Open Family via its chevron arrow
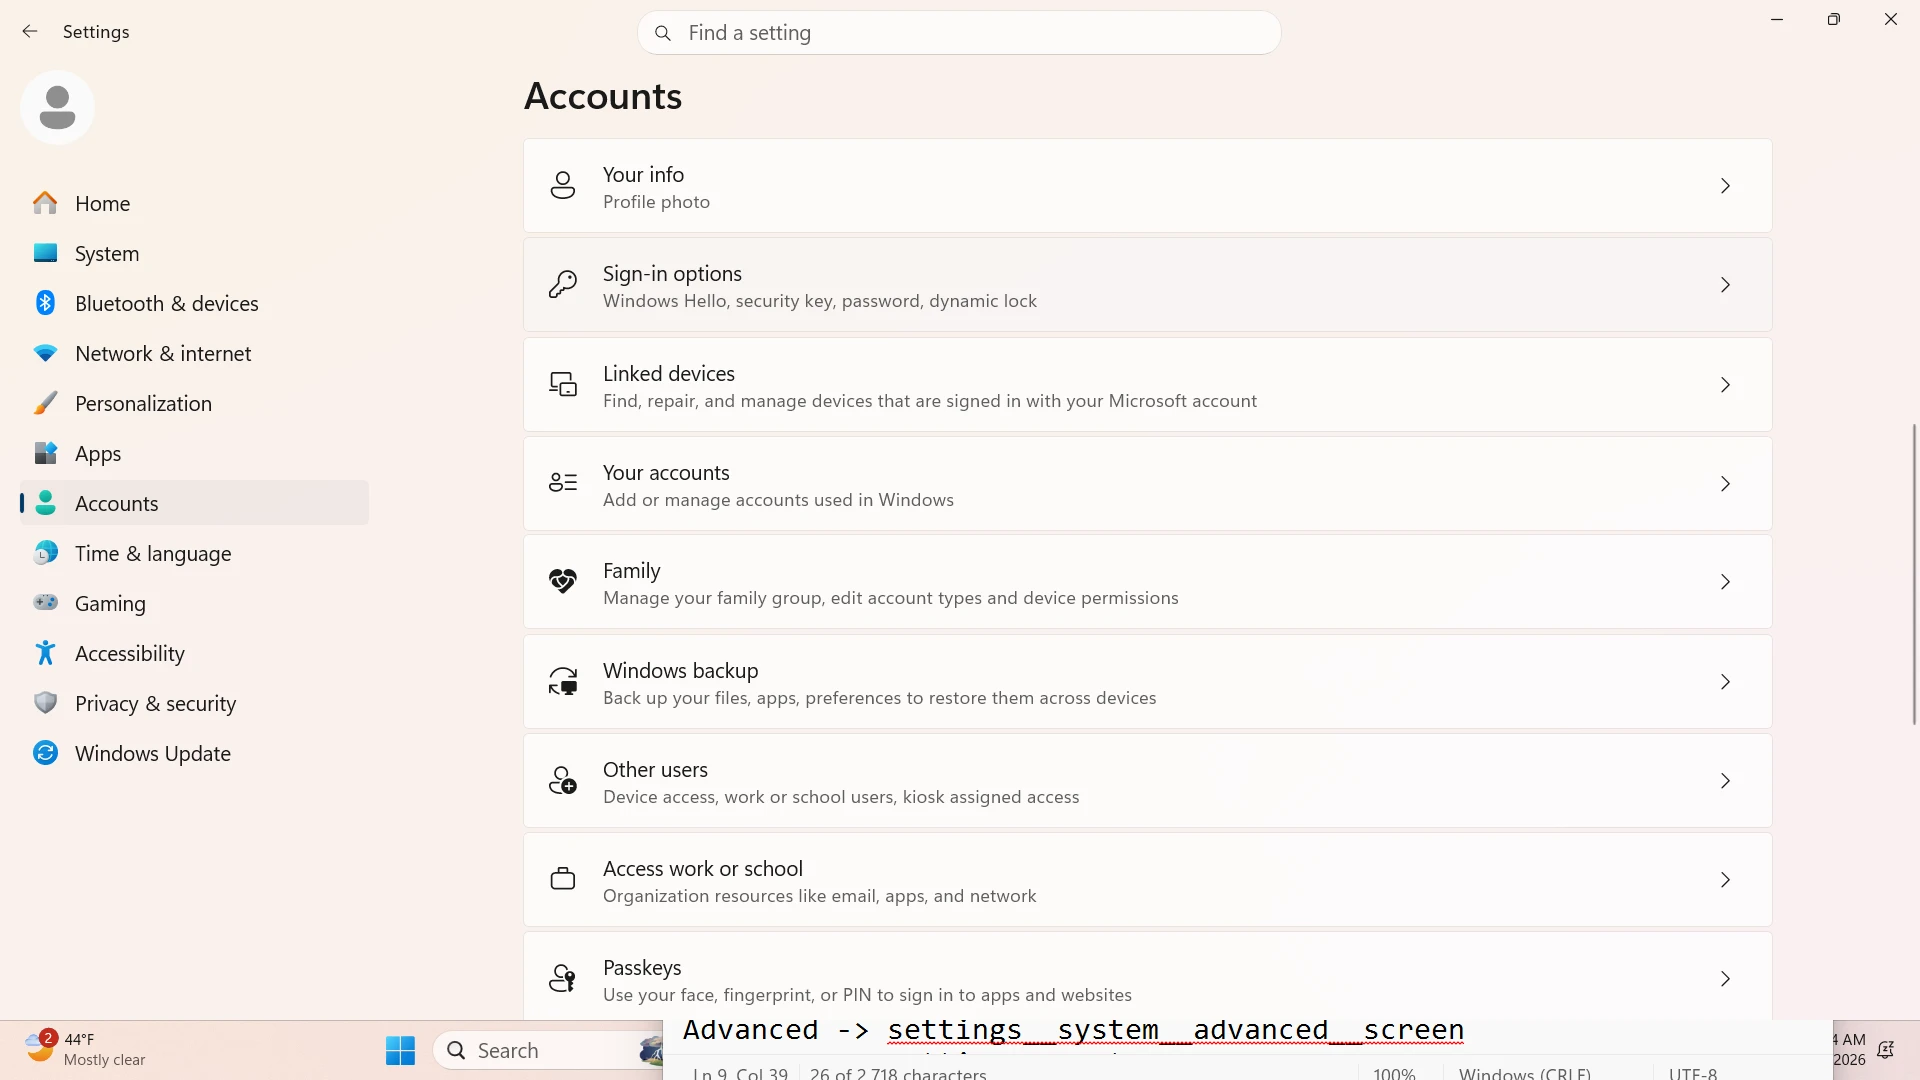1920x1080 pixels. click(x=1725, y=582)
